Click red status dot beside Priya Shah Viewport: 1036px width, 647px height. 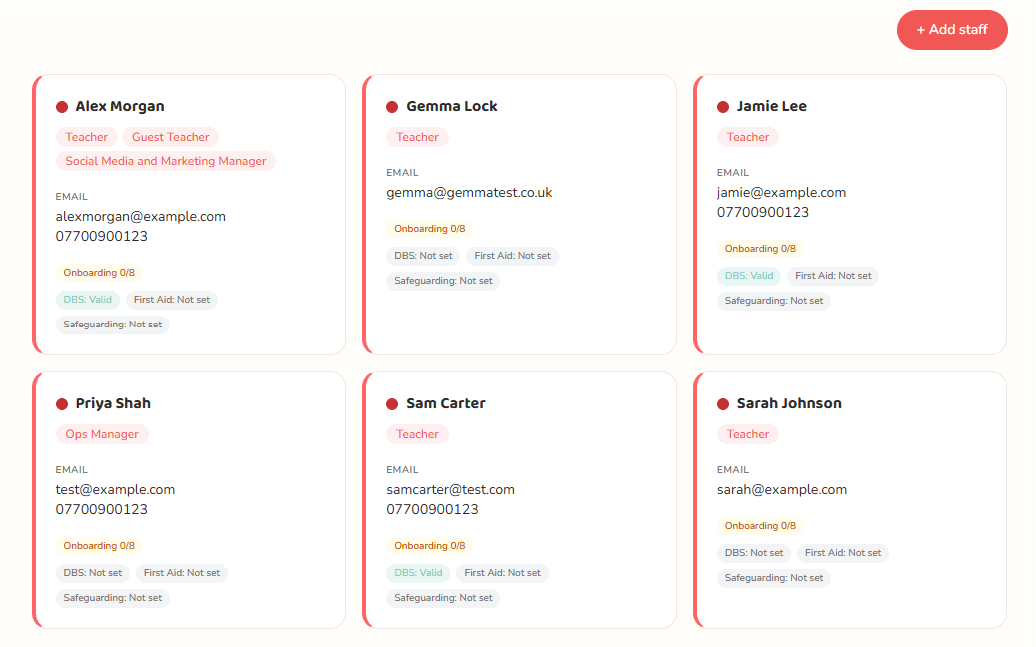click(x=62, y=404)
